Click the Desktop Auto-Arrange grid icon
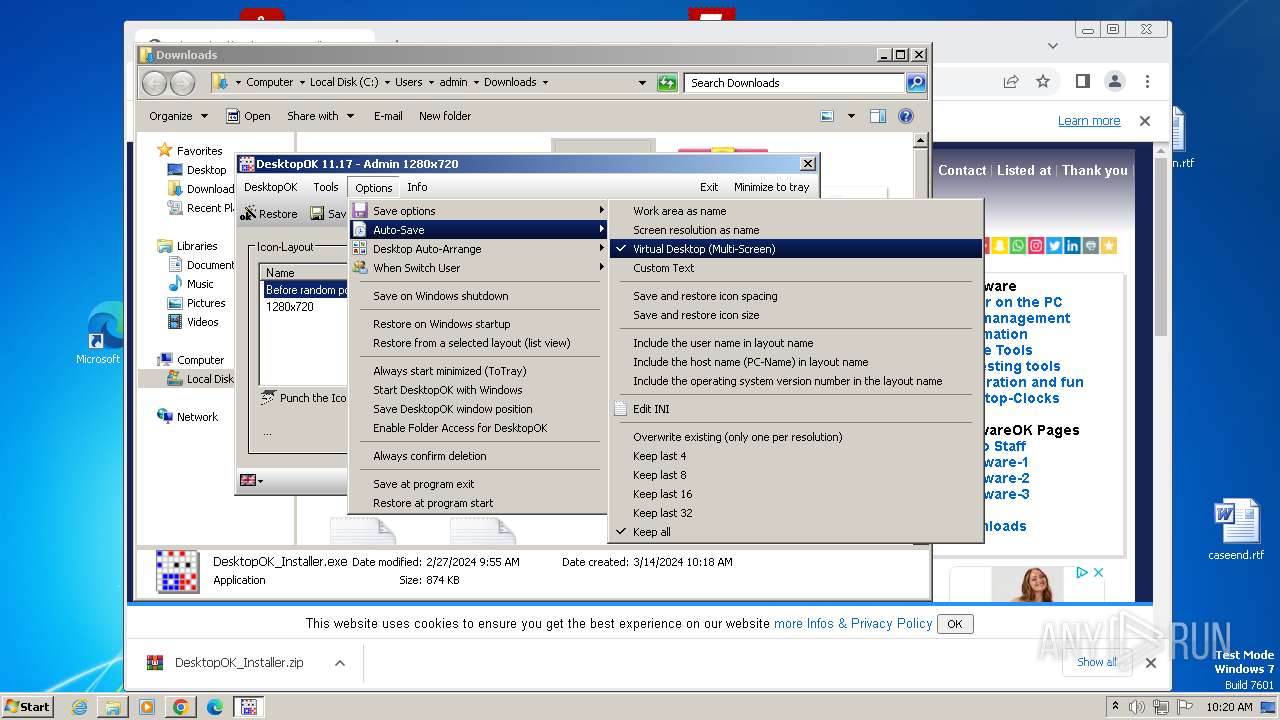 pos(360,249)
